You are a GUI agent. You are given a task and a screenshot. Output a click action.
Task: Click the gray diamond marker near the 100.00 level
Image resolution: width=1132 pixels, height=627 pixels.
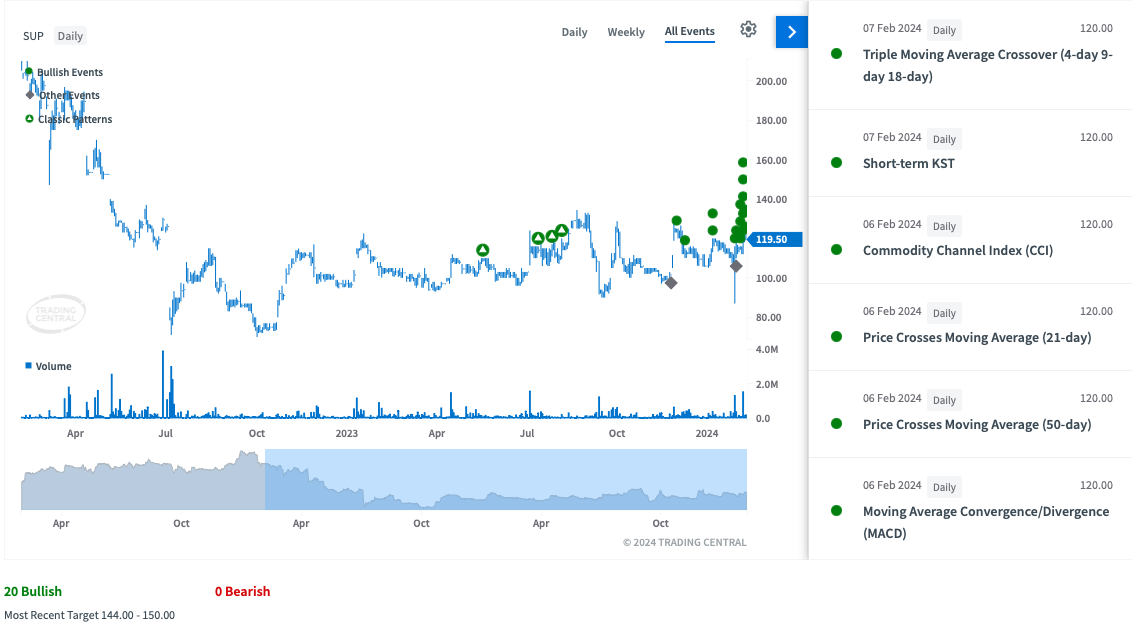[x=671, y=282]
